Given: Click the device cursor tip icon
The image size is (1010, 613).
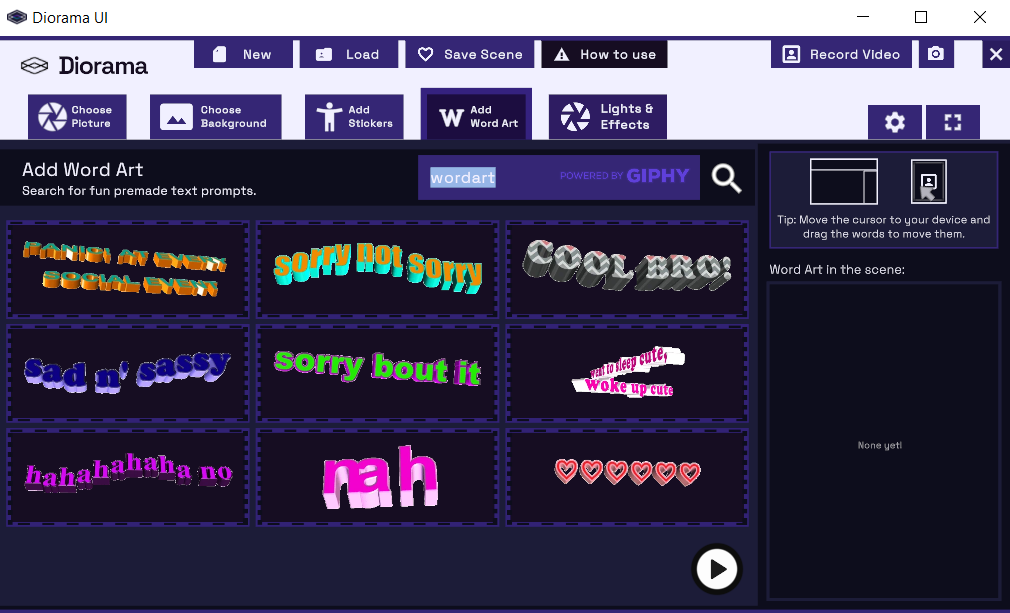Looking at the screenshot, I should coord(928,181).
